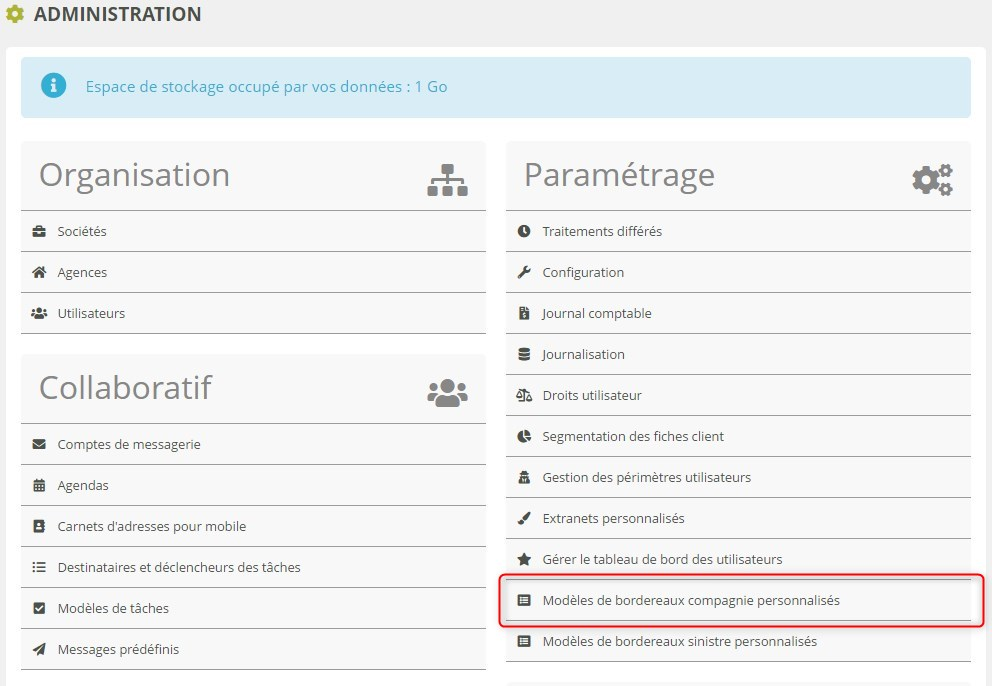Open Modèles de bordereaux sinistre personnalisés
This screenshot has width=992, height=686.
pyautogui.click(x=679, y=641)
